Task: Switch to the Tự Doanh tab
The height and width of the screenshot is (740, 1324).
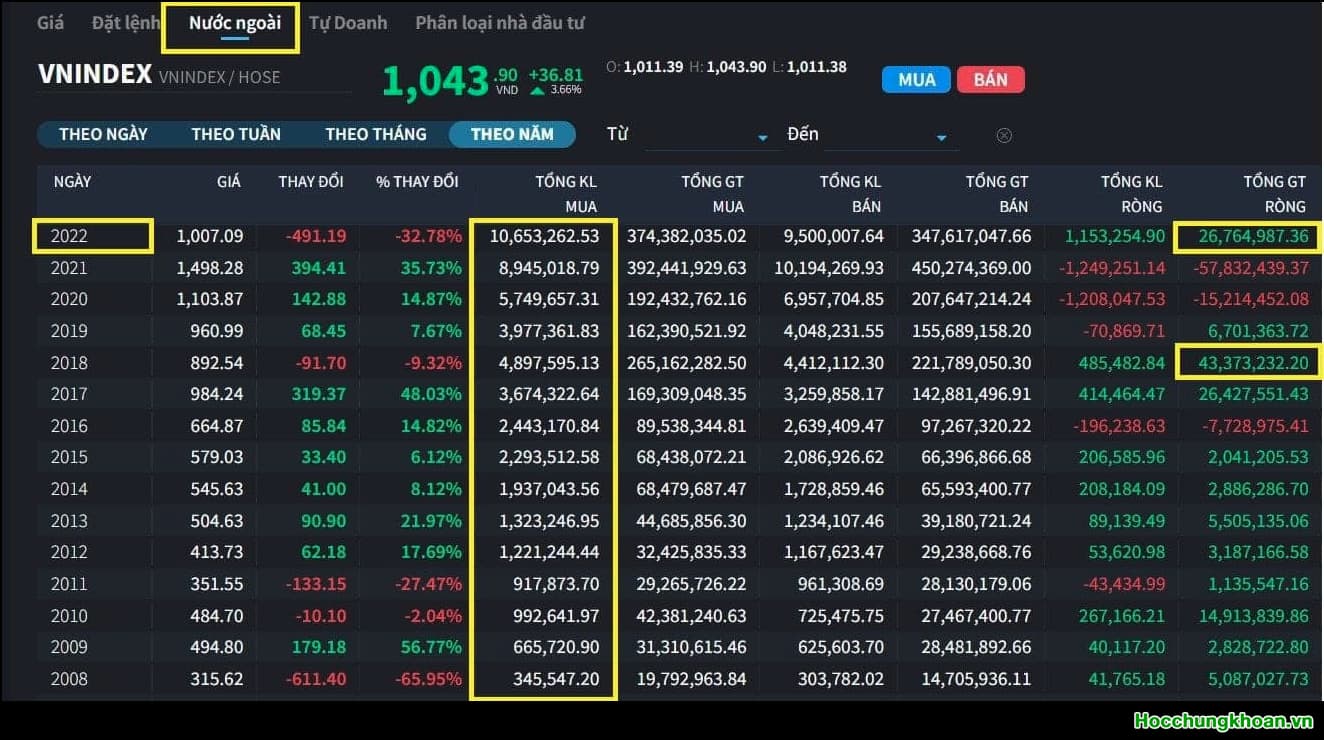Action: (x=347, y=22)
